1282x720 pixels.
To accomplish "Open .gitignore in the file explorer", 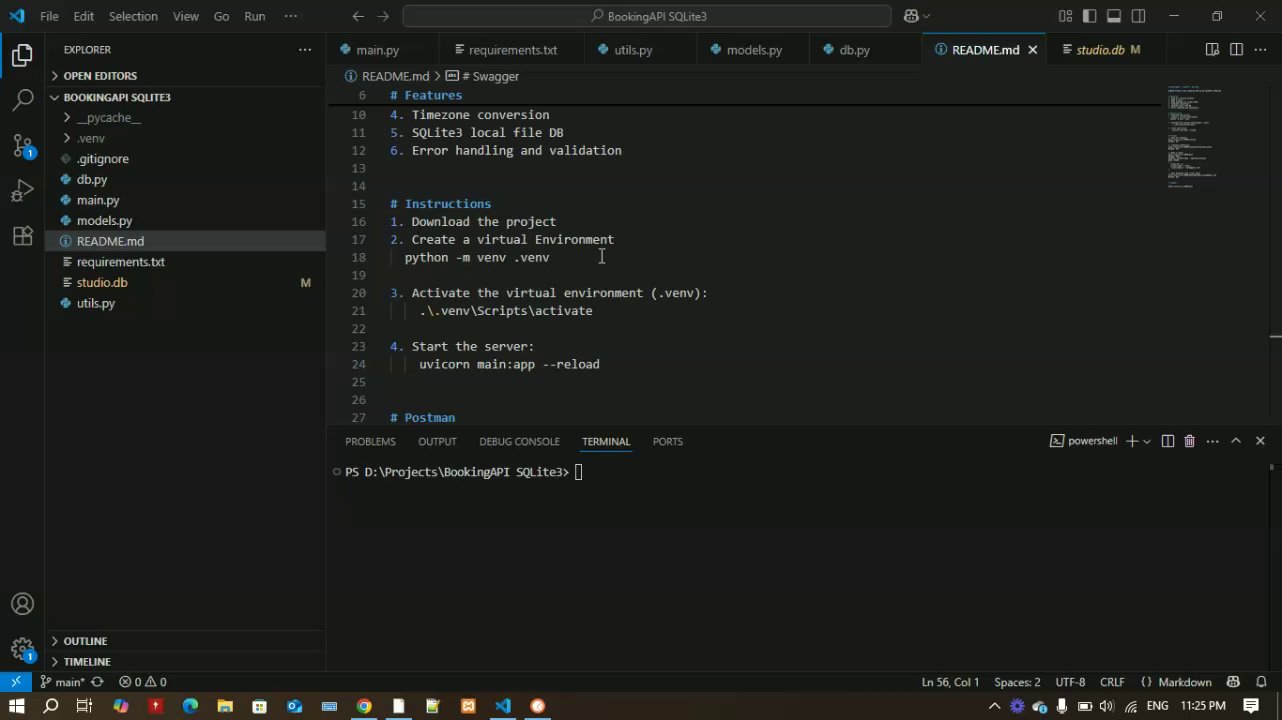I will [x=185, y=159].
